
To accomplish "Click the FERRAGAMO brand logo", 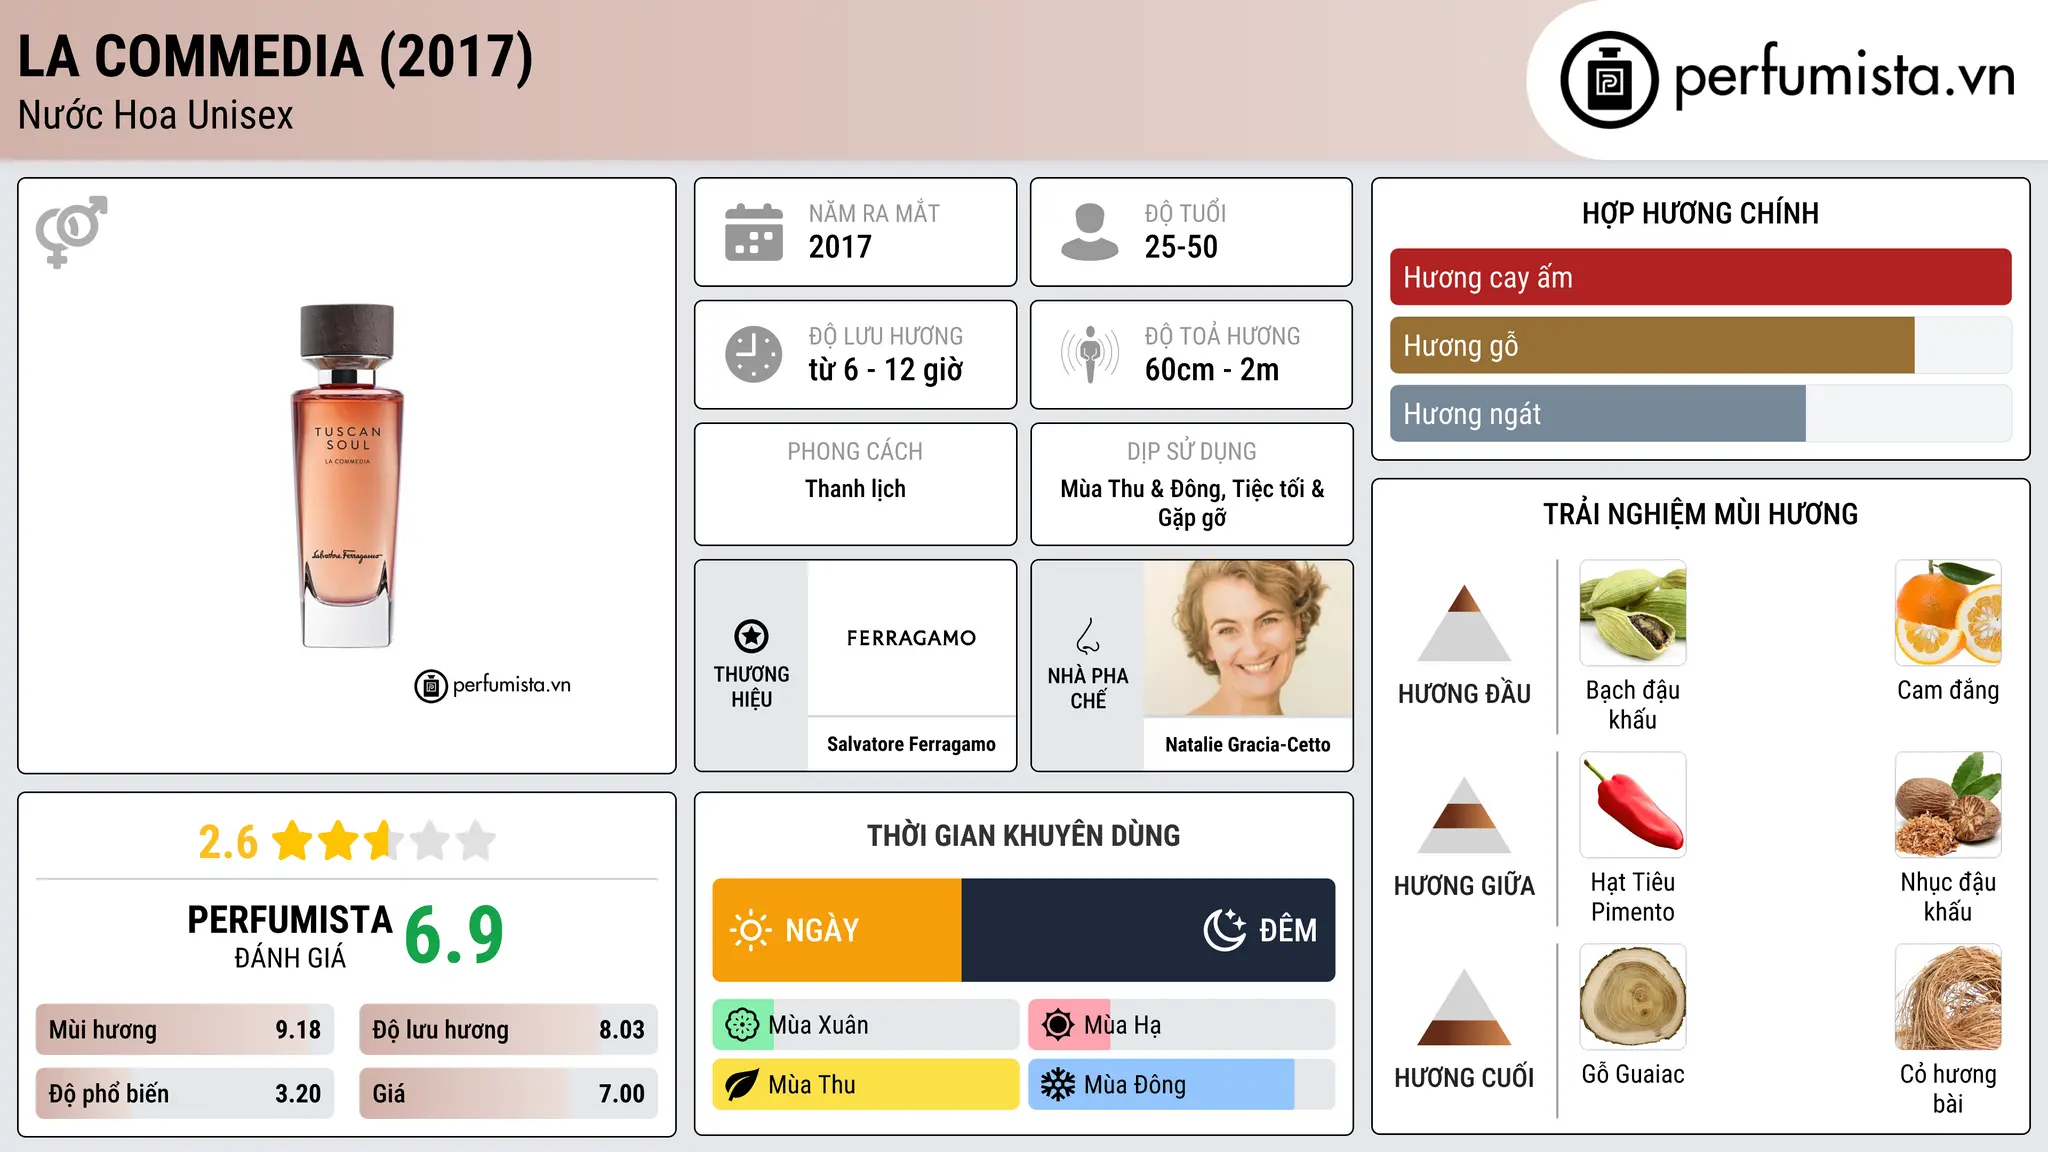I will coord(911,638).
